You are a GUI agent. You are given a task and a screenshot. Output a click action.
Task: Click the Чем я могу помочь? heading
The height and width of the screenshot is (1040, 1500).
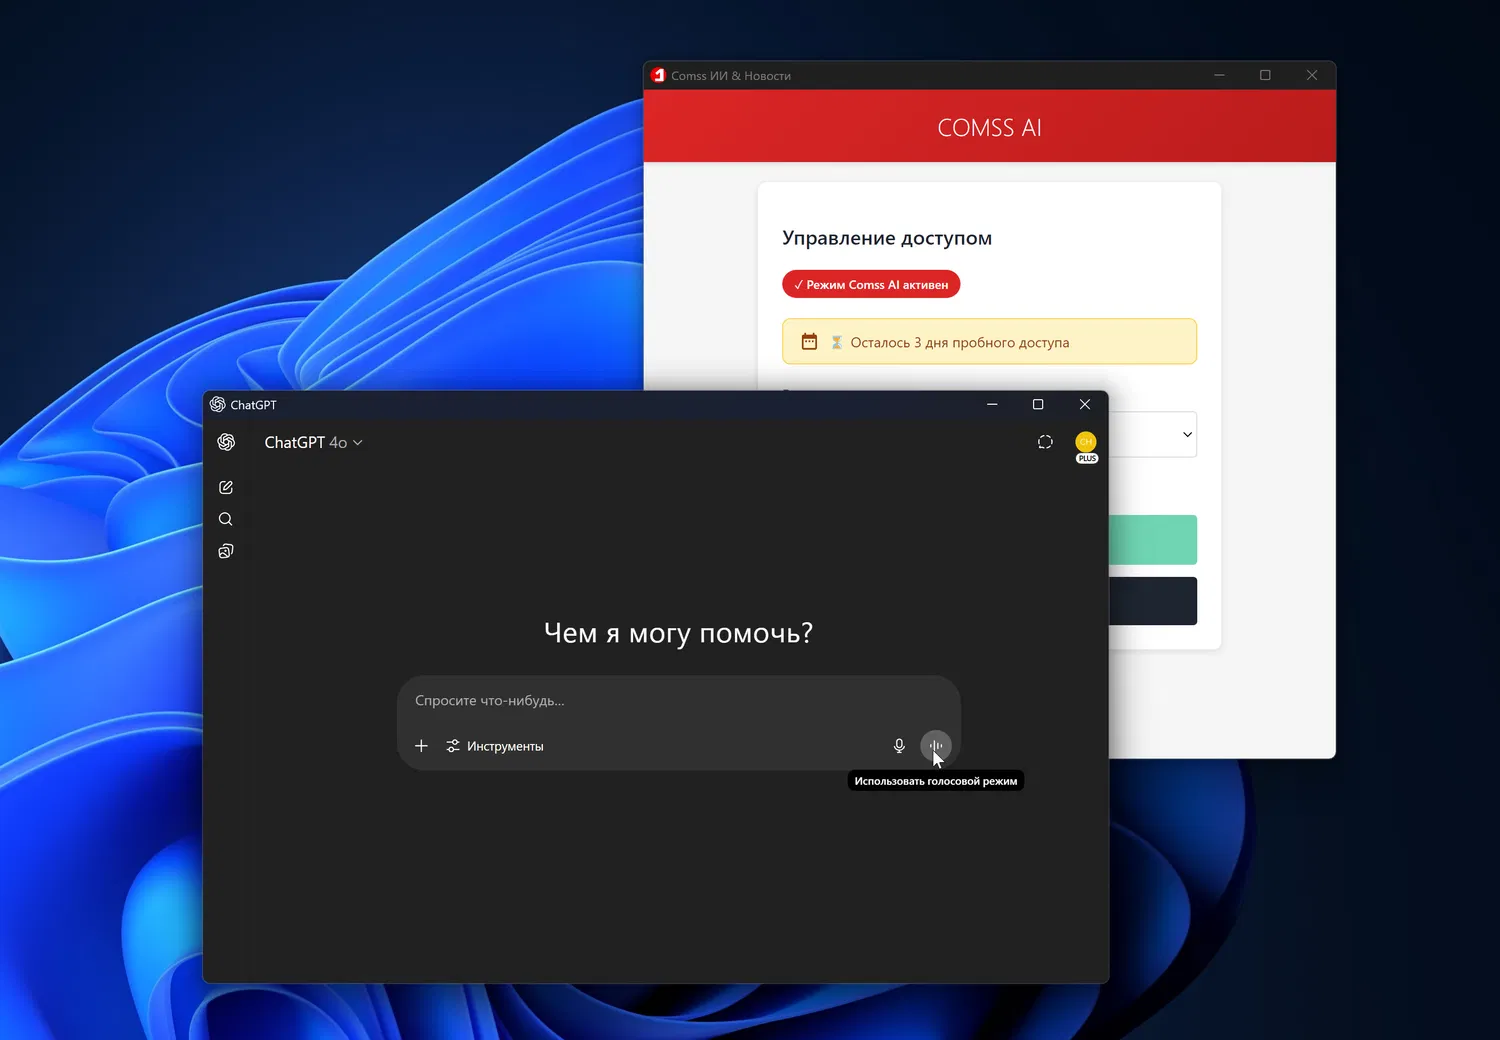pos(679,633)
